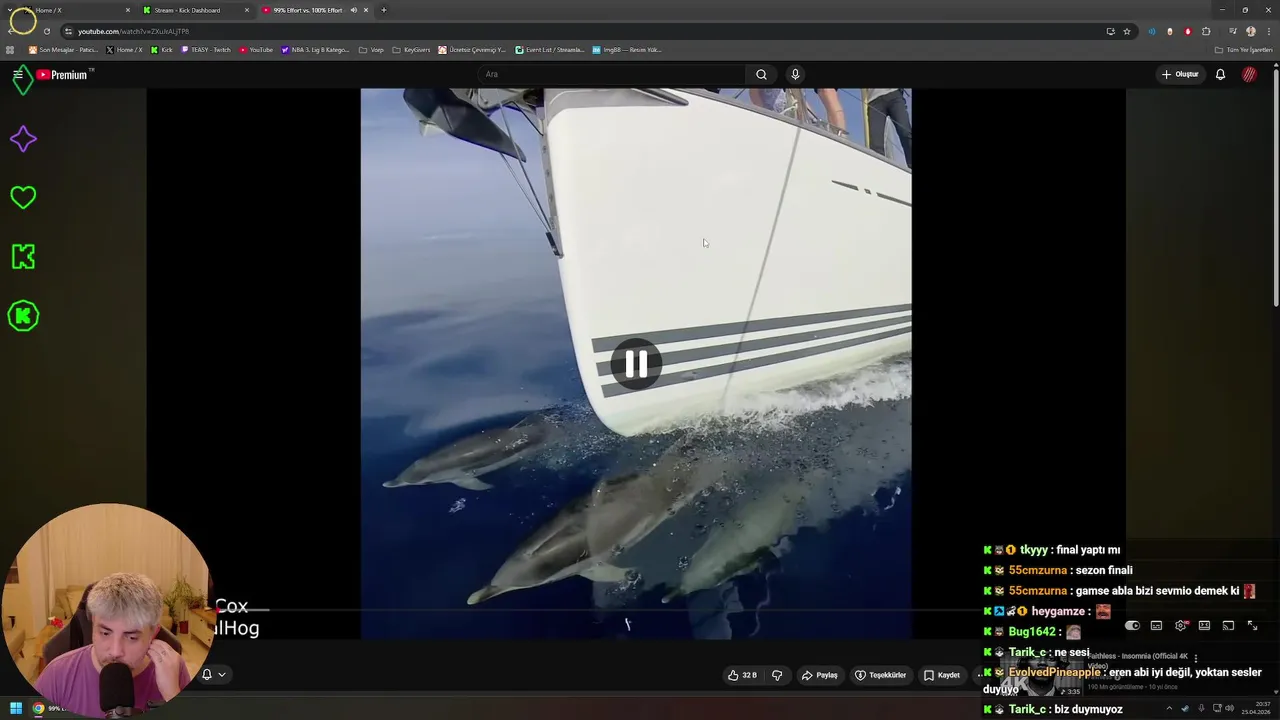Open the taskbar volume speaker icon
The width and height of the screenshot is (1280, 720).
point(1229,708)
